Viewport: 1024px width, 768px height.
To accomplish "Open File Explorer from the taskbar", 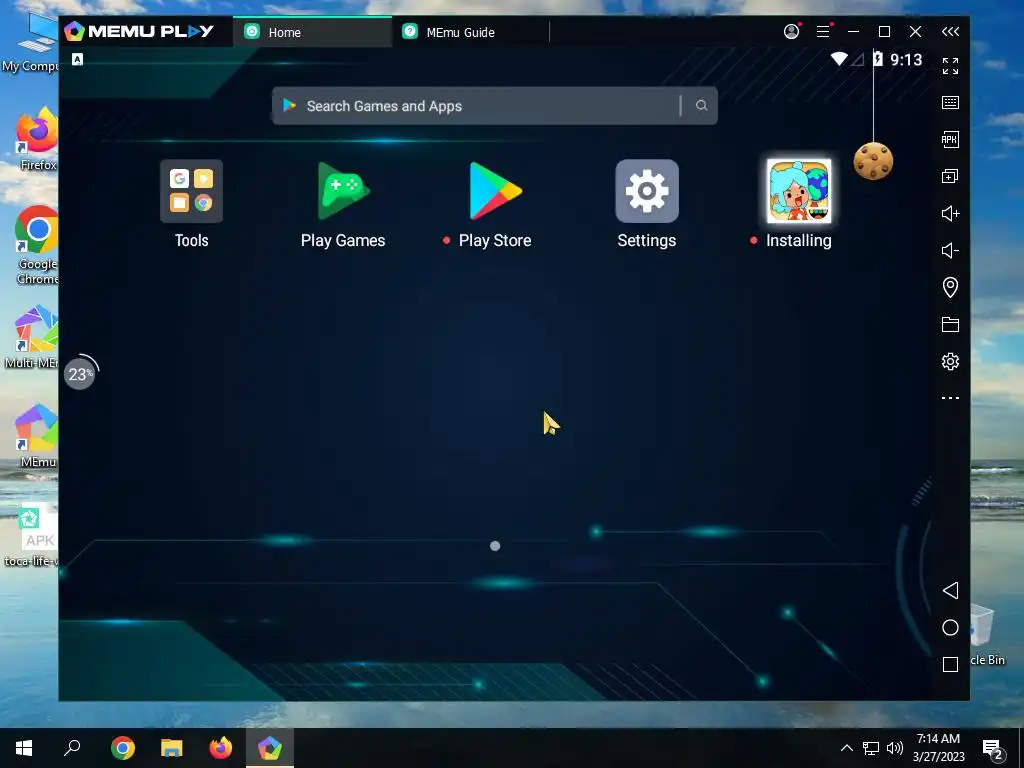I will coord(172,748).
